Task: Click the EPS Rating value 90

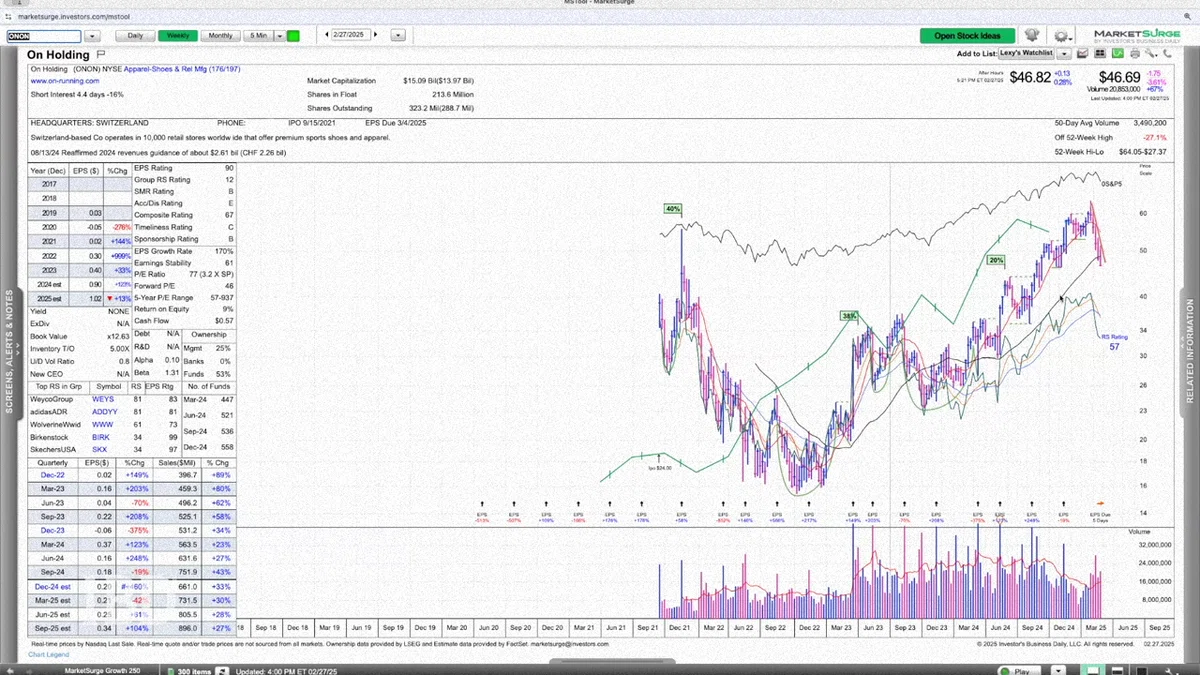Action: tap(229, 167)
